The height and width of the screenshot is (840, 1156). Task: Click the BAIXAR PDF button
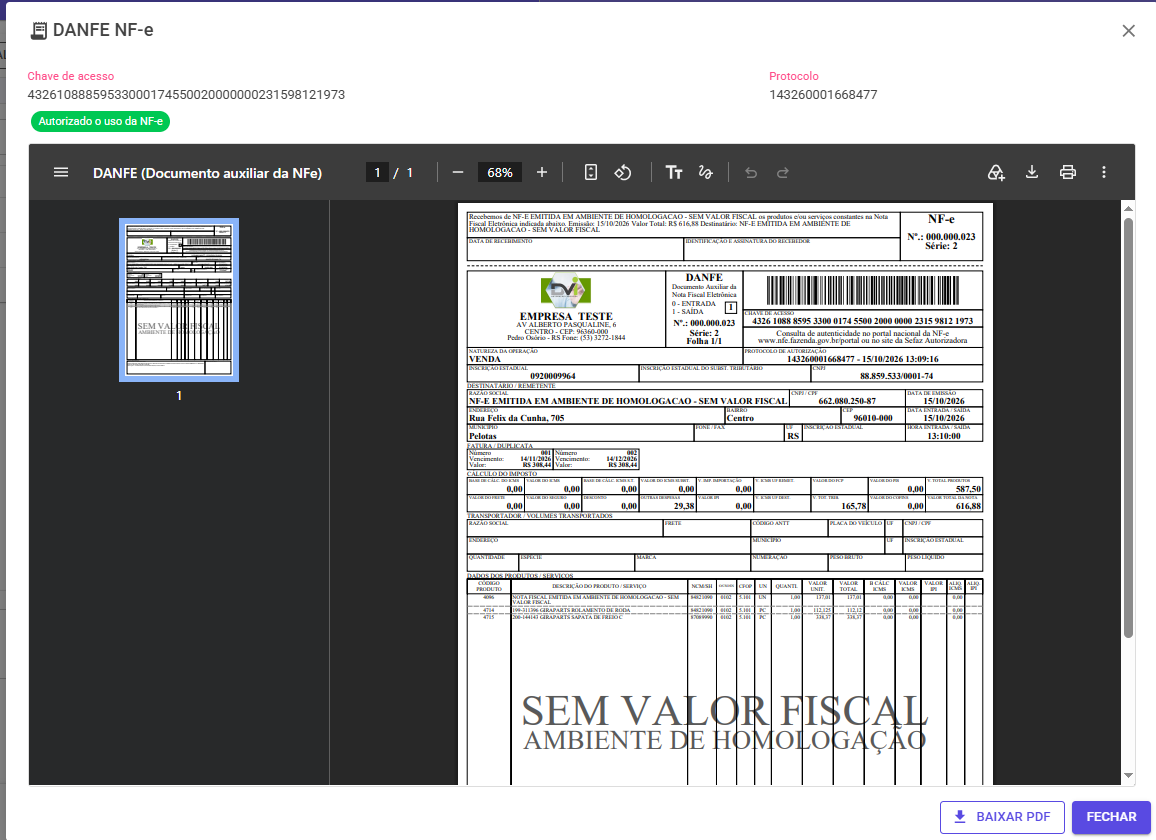pos(1002,817)
